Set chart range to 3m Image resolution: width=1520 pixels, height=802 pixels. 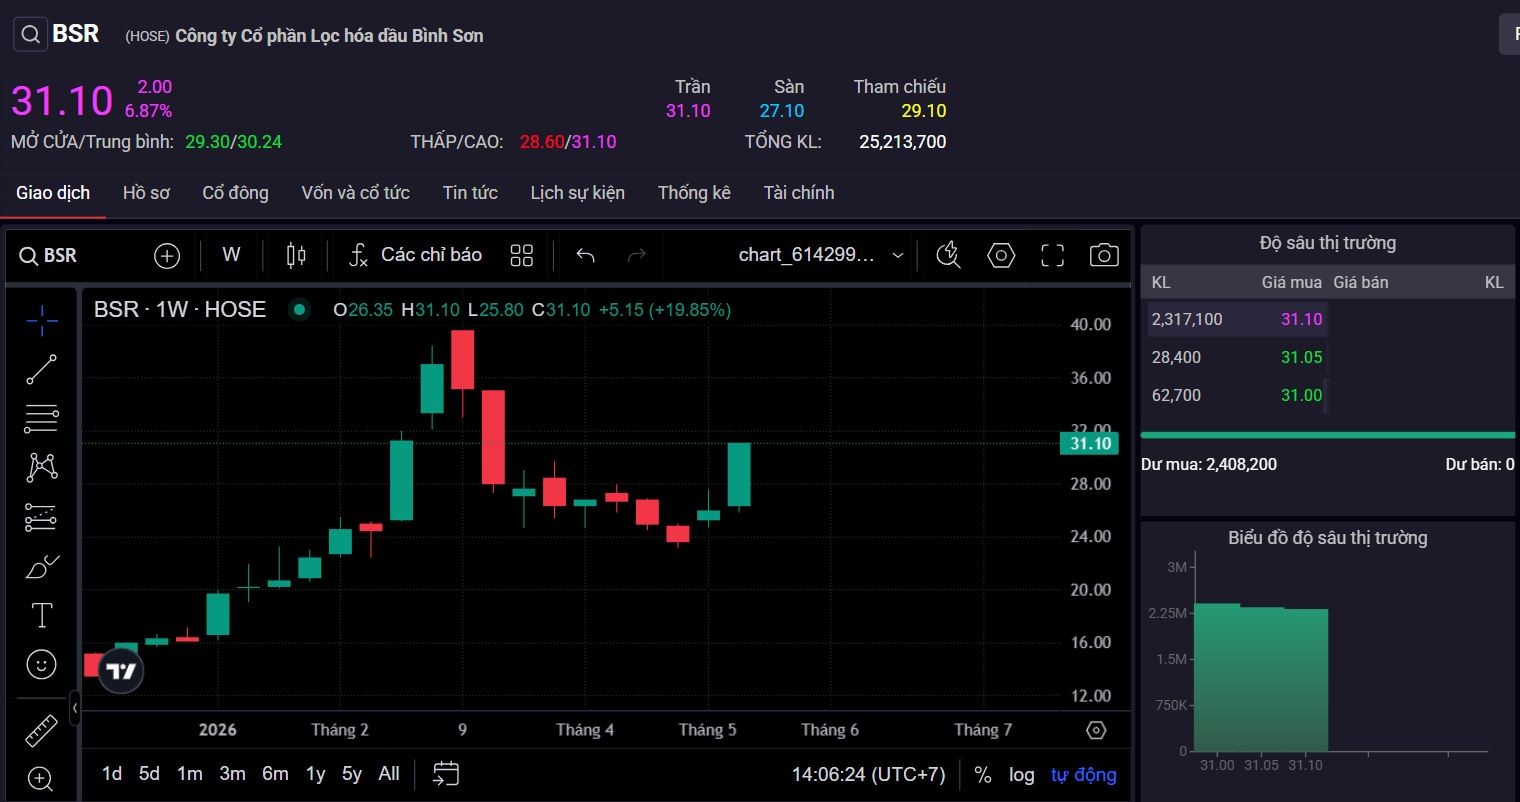coord(232,773)
